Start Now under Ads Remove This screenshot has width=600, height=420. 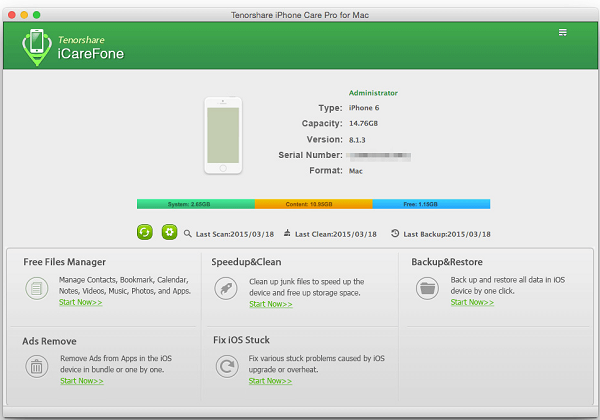click(82, 381)
